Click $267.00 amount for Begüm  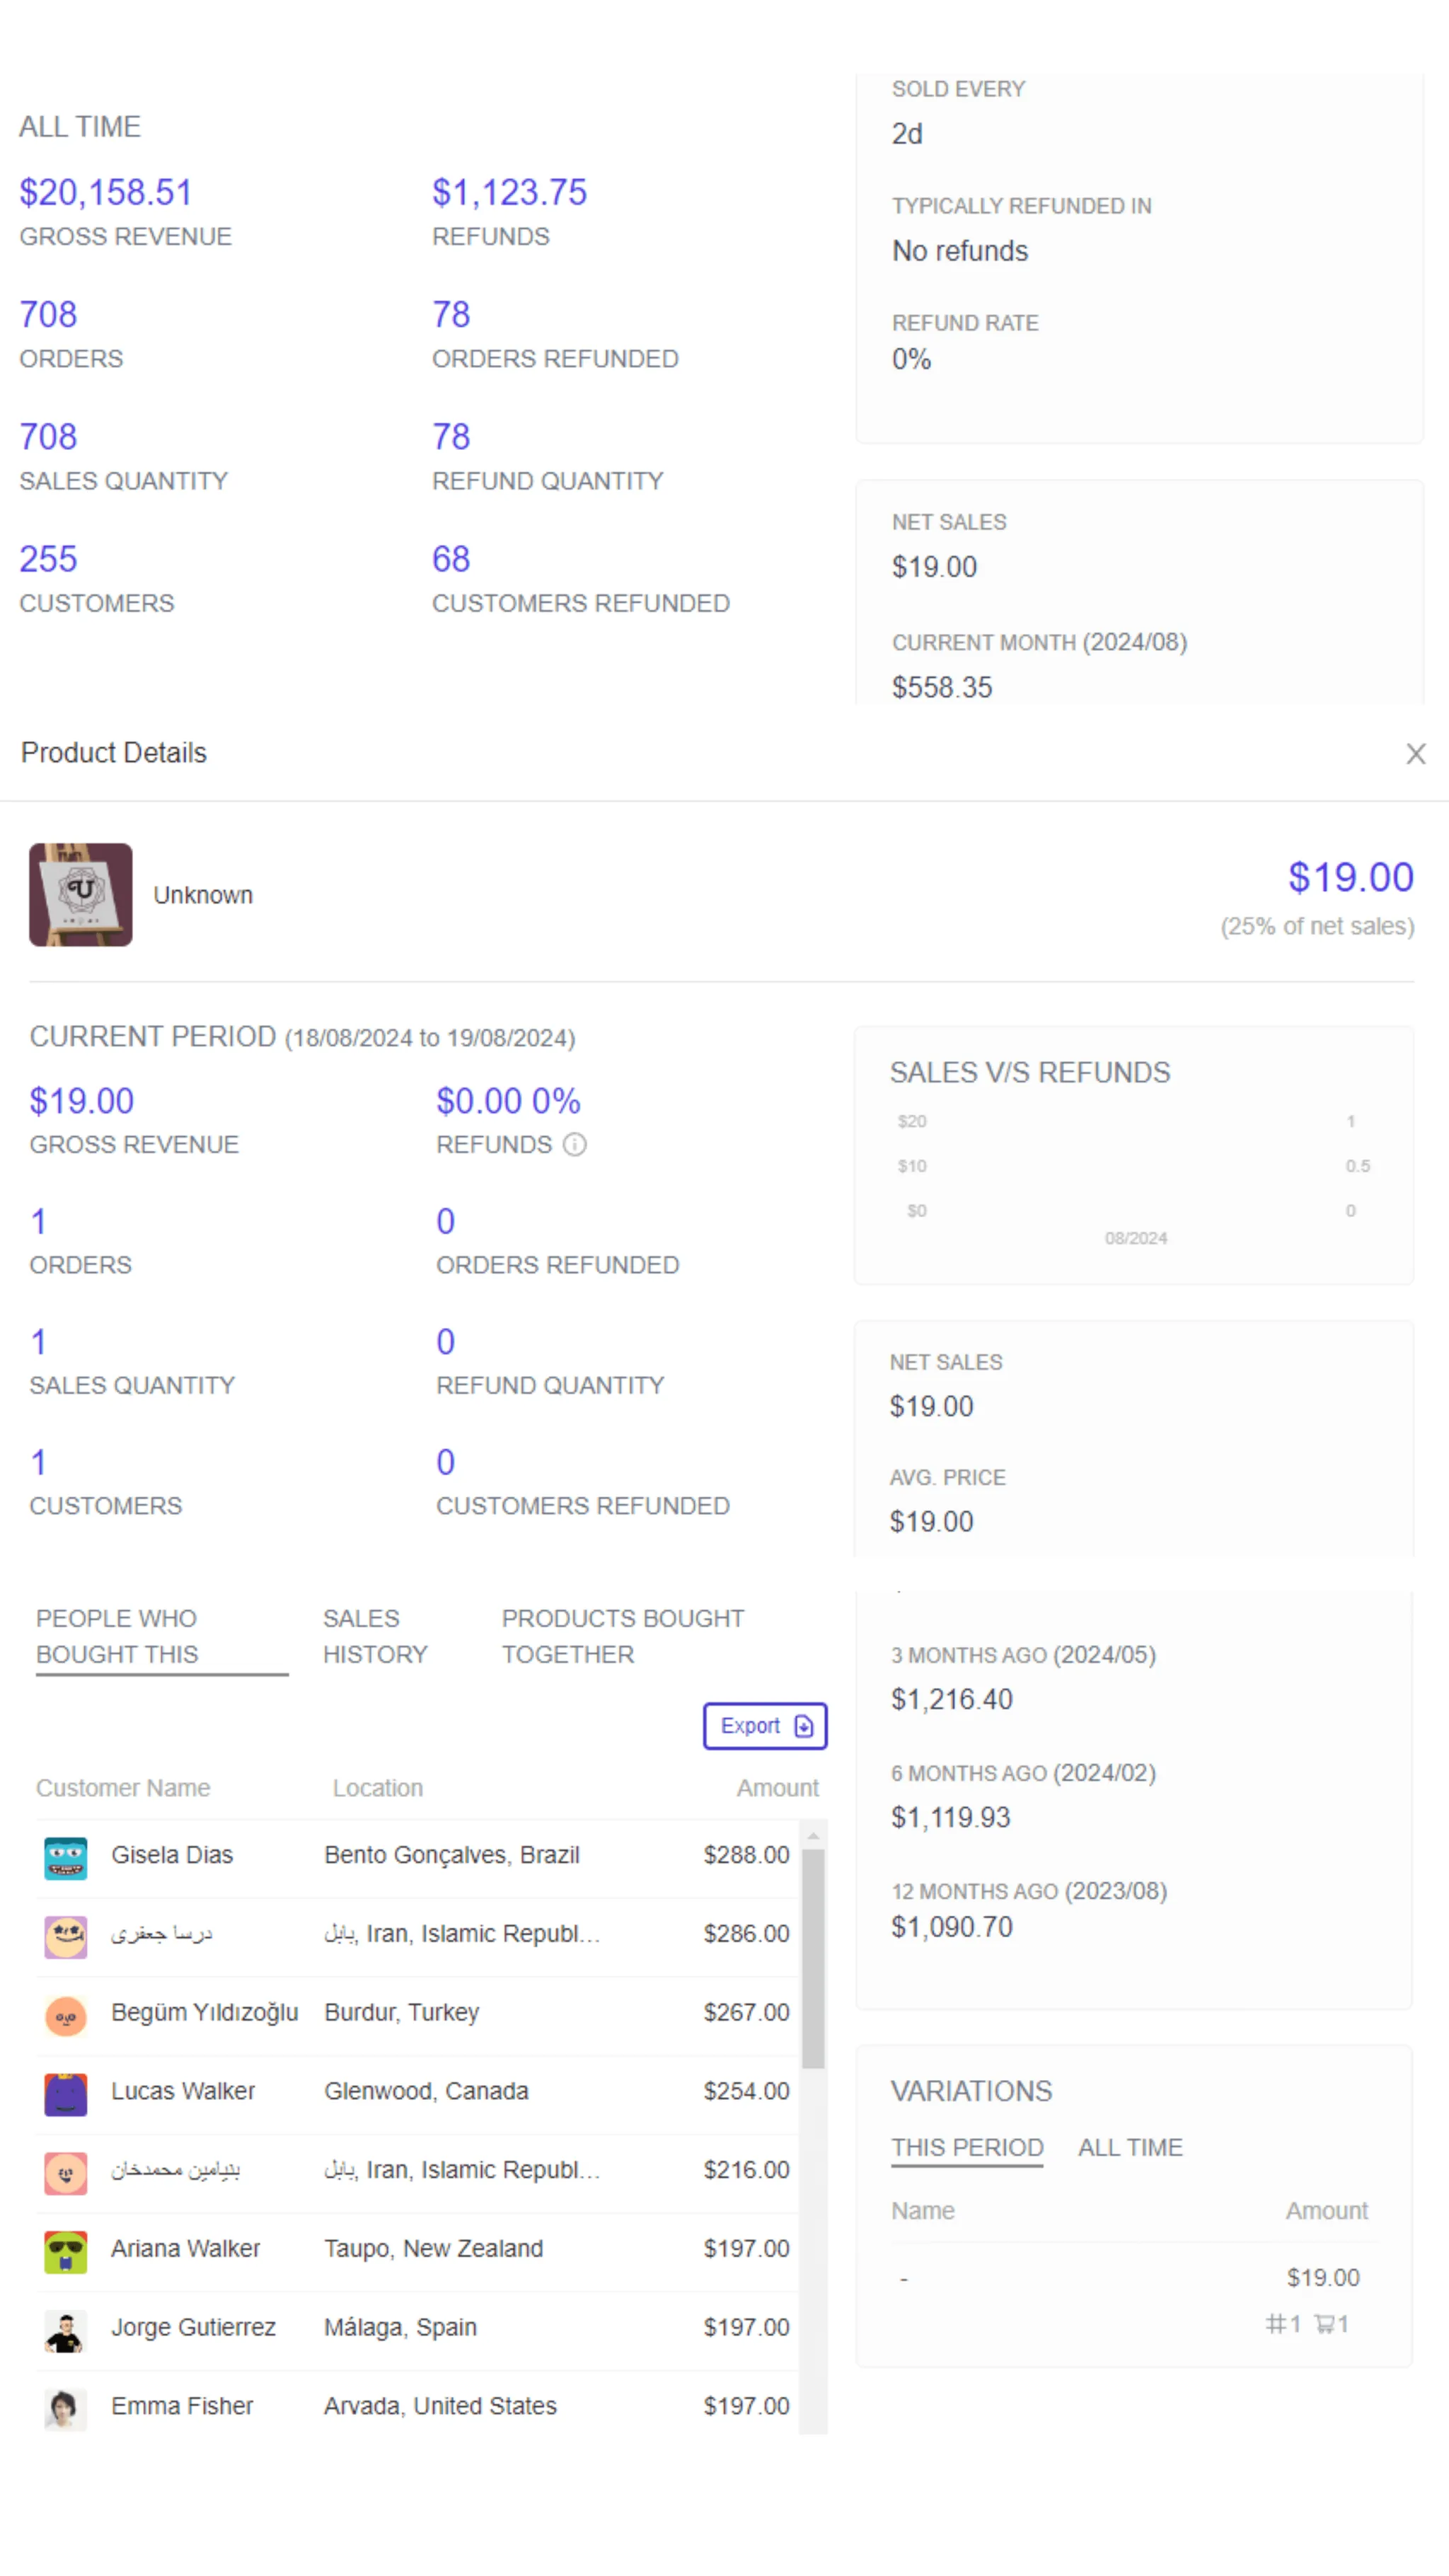pyautogui.click(x=746, y=2012)
